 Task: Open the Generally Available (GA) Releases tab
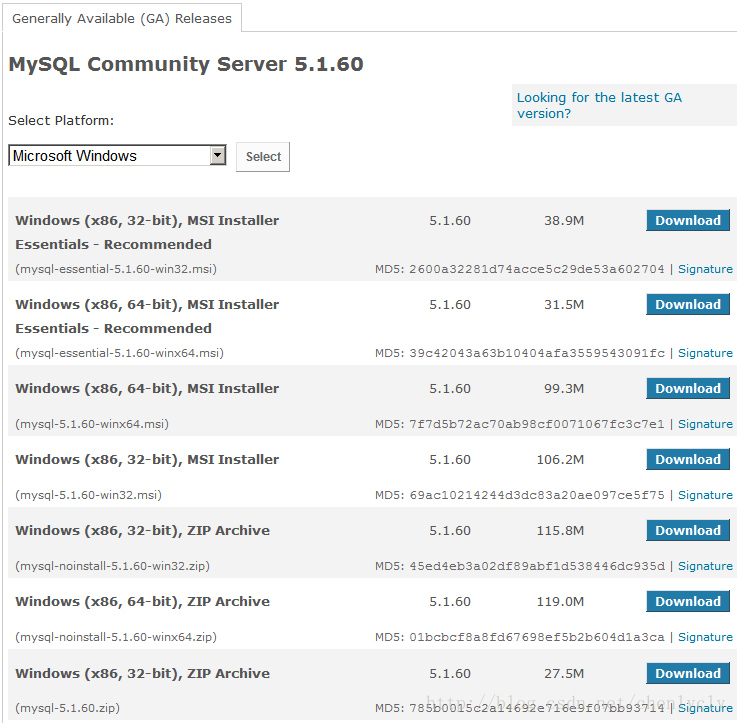click(122, 18)
